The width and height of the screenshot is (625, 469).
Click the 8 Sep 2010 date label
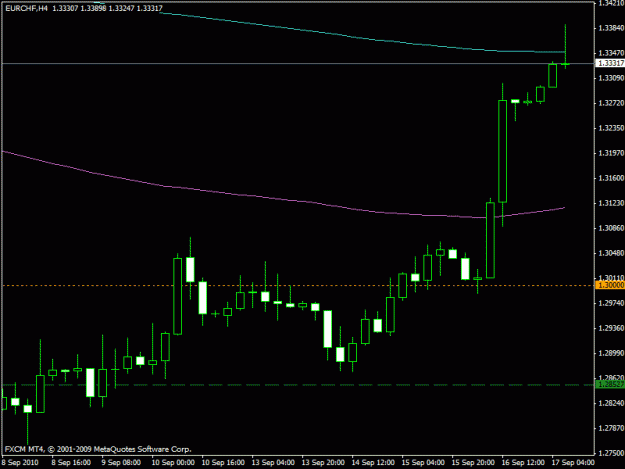20,462
